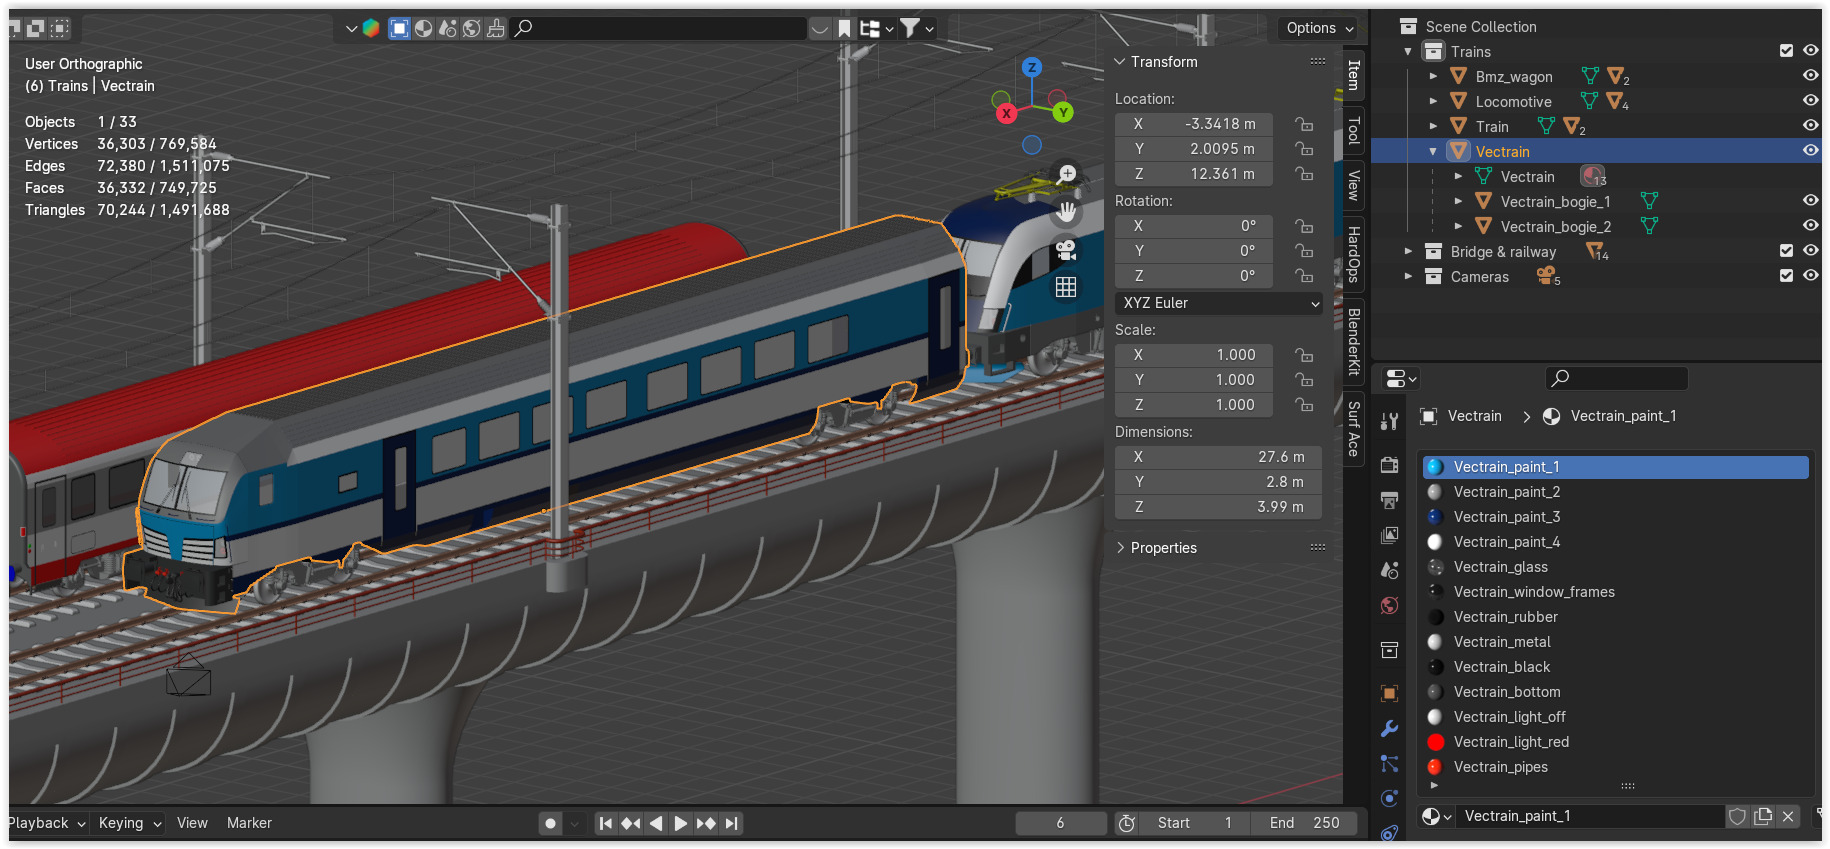Toggle use preview range clock icon

pos(1127,823)
